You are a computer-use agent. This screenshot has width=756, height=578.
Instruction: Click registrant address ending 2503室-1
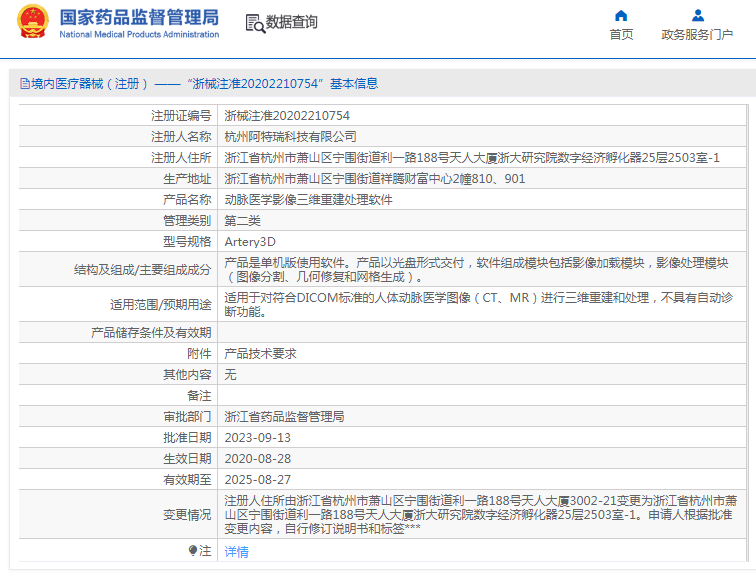[472, 158]
